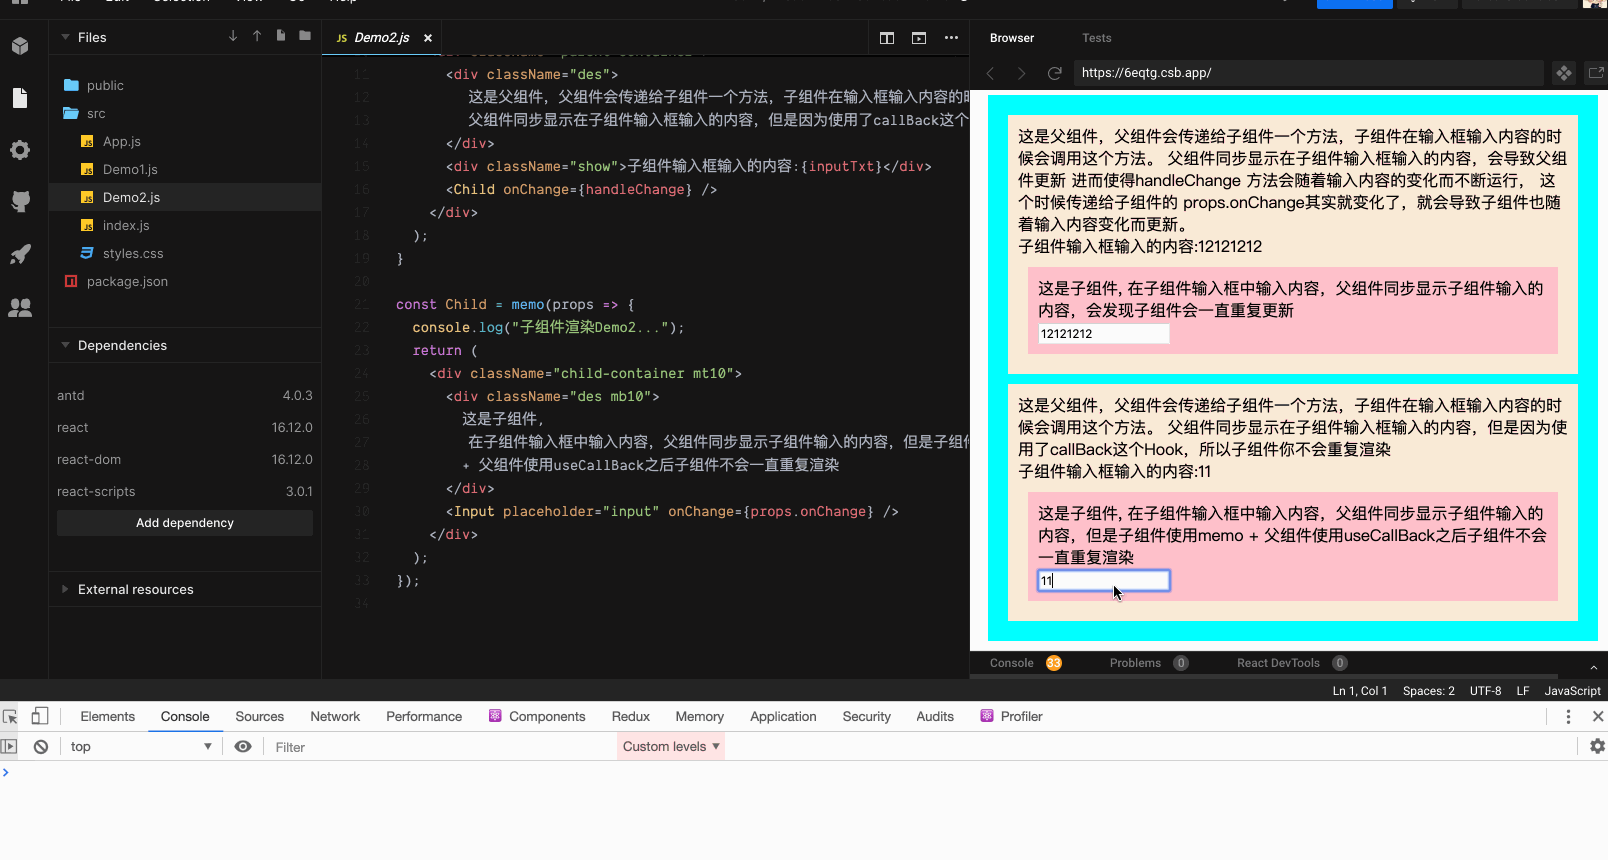Create a new file in Files
1608x860 pixels.
tap(281, 36)
